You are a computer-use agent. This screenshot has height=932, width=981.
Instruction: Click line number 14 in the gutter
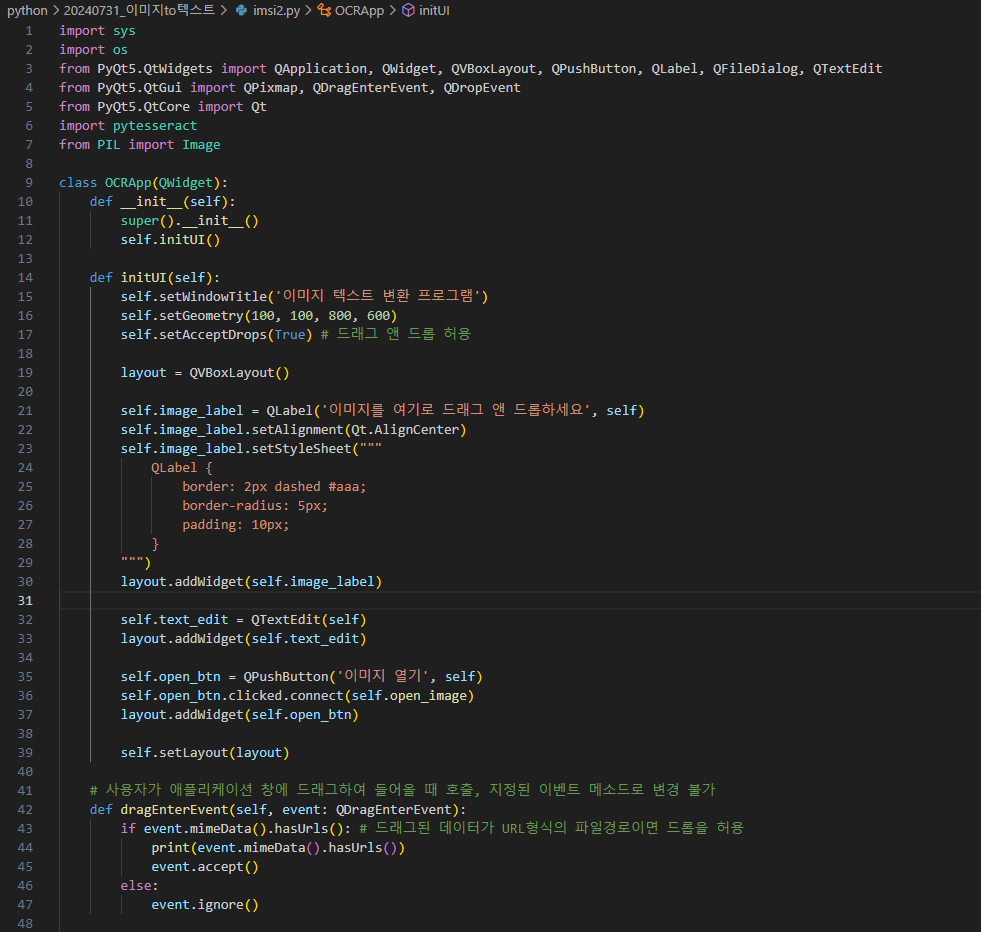point(25,278)
